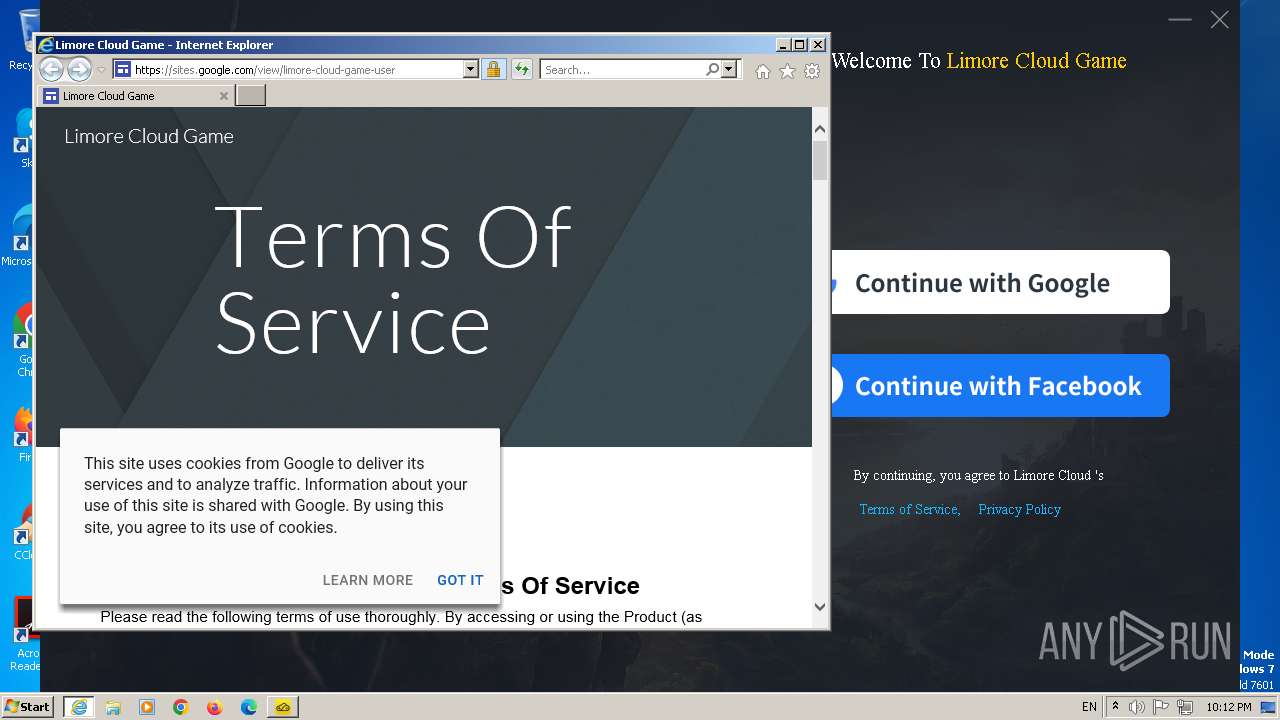1280x720 pixels.
Task: Launch Edge from the taskbar
Action: 249,707
